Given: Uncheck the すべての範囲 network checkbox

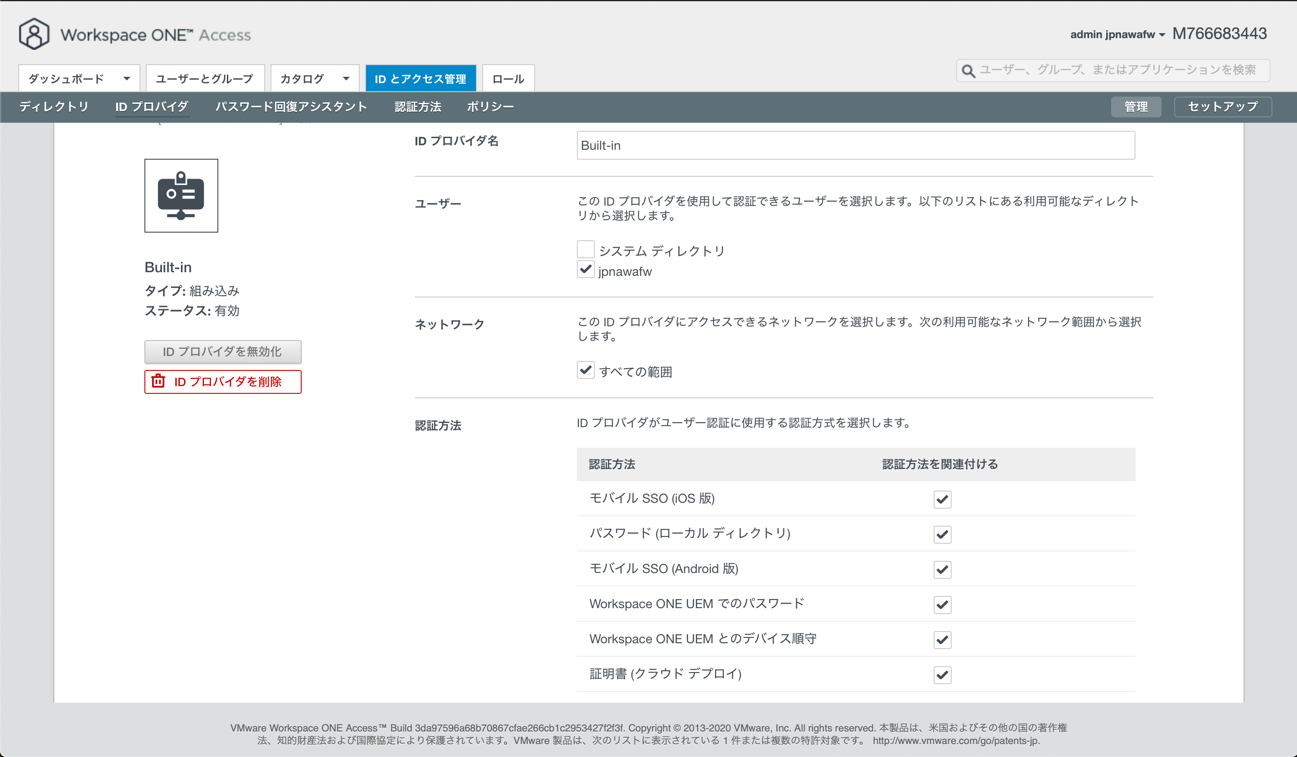Looking at the screenshot, I should [x=586, y=369].
